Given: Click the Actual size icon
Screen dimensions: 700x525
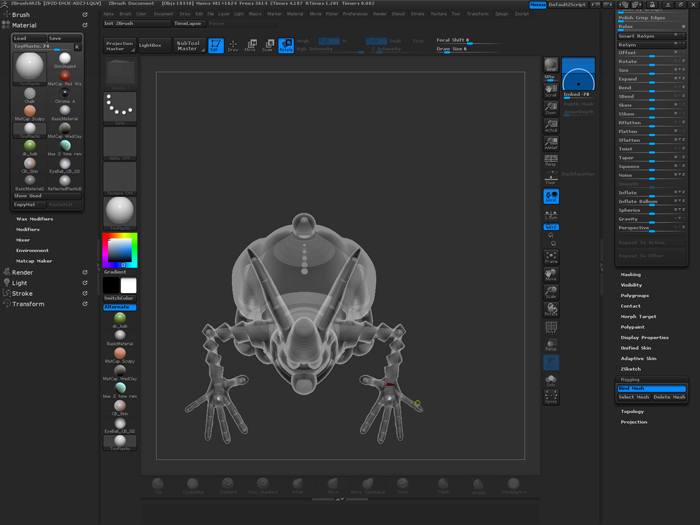Looking at the screenshot, I should (551, 125).
